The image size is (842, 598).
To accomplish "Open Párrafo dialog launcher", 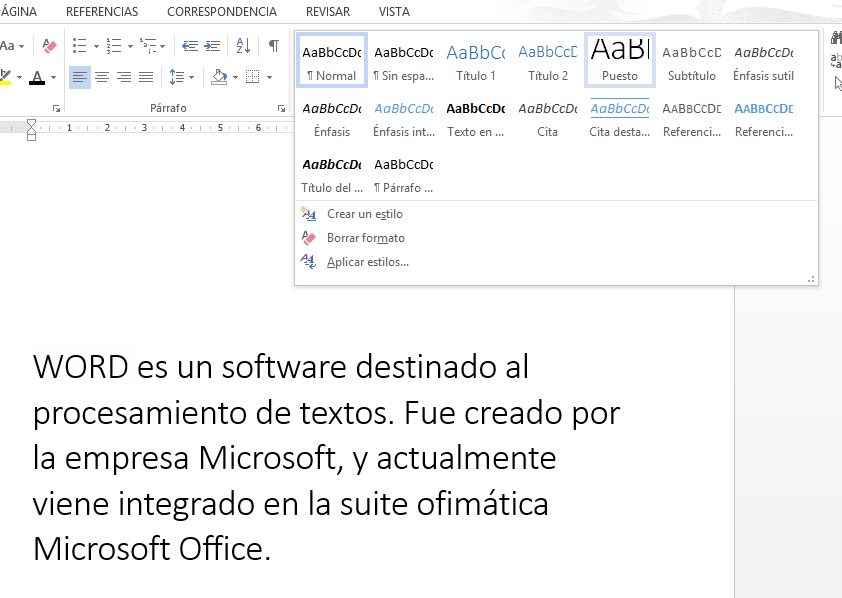I will [281, 108].
